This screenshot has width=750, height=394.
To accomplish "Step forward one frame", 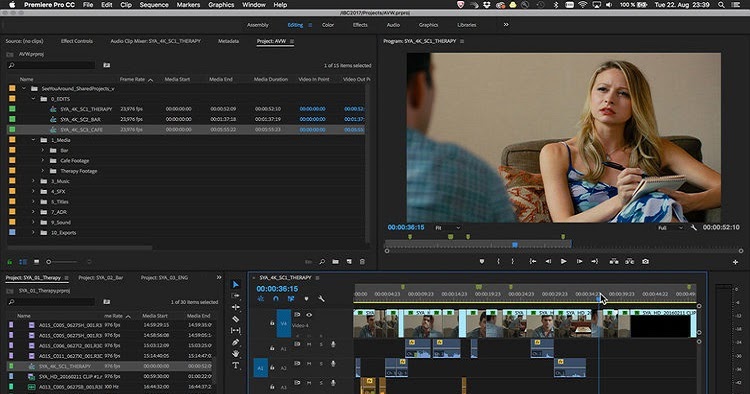I will click(x=579, y=262).
